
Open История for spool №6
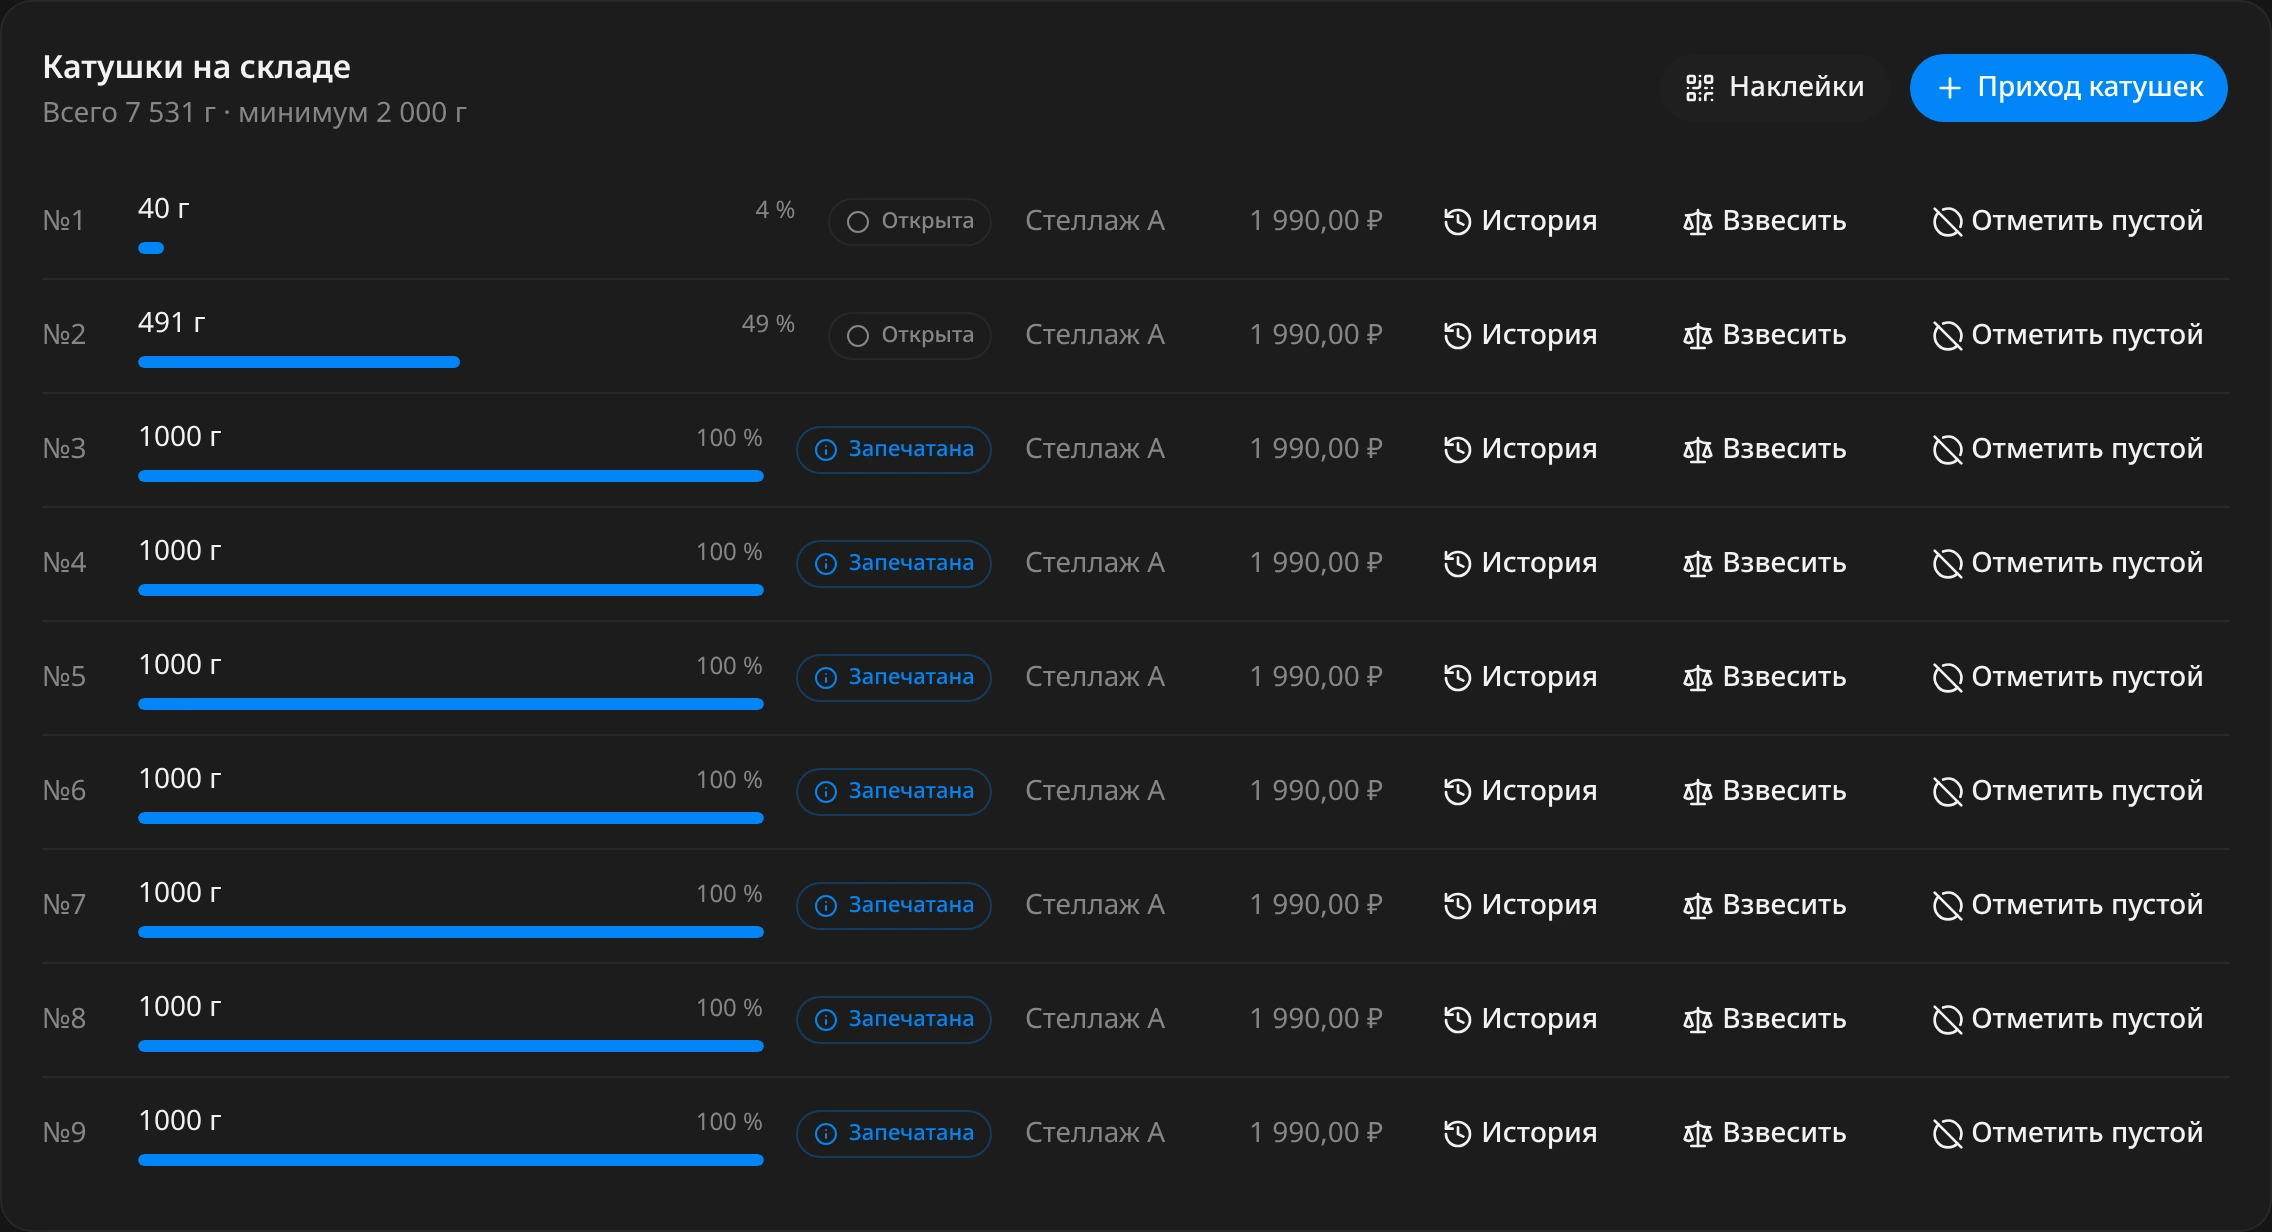(x=1520, y=791)
